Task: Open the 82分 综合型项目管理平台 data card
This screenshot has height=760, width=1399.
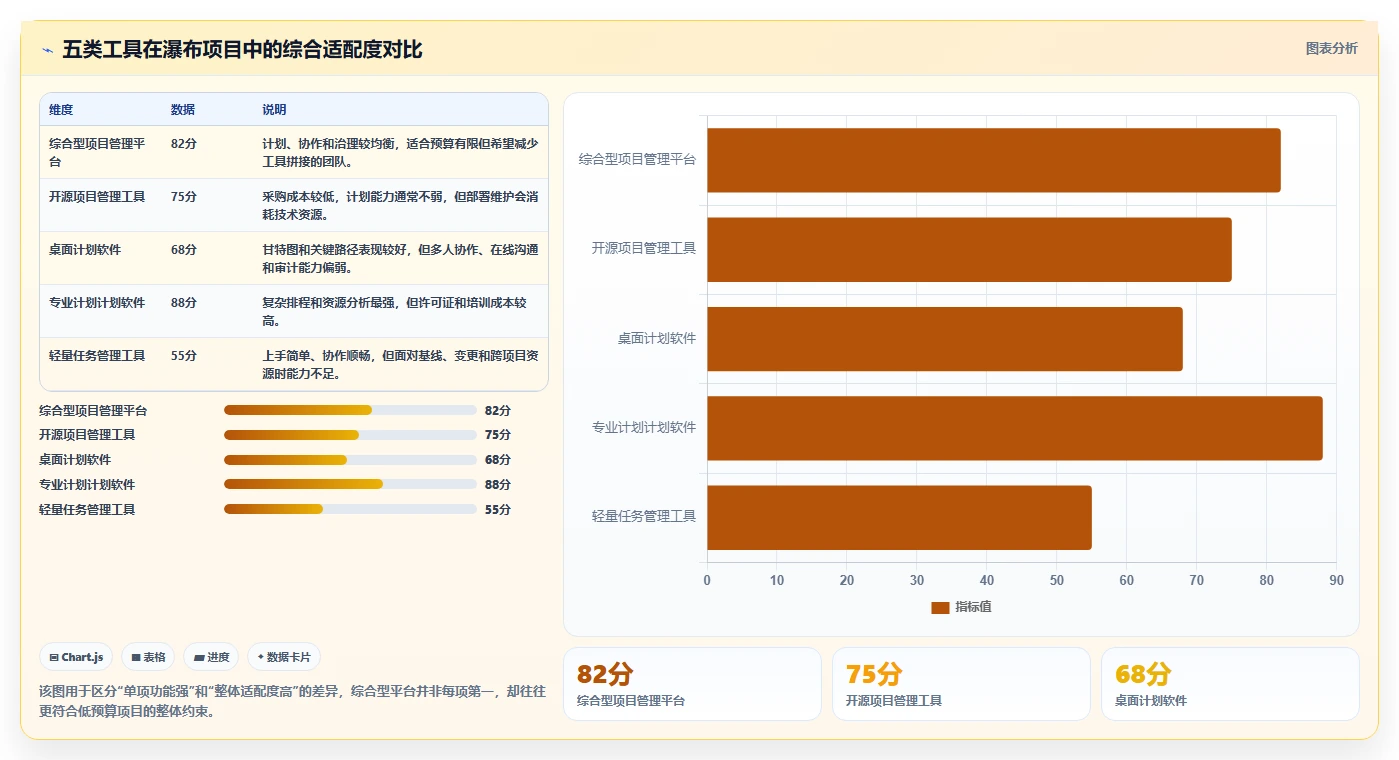Action: (692, 684)
